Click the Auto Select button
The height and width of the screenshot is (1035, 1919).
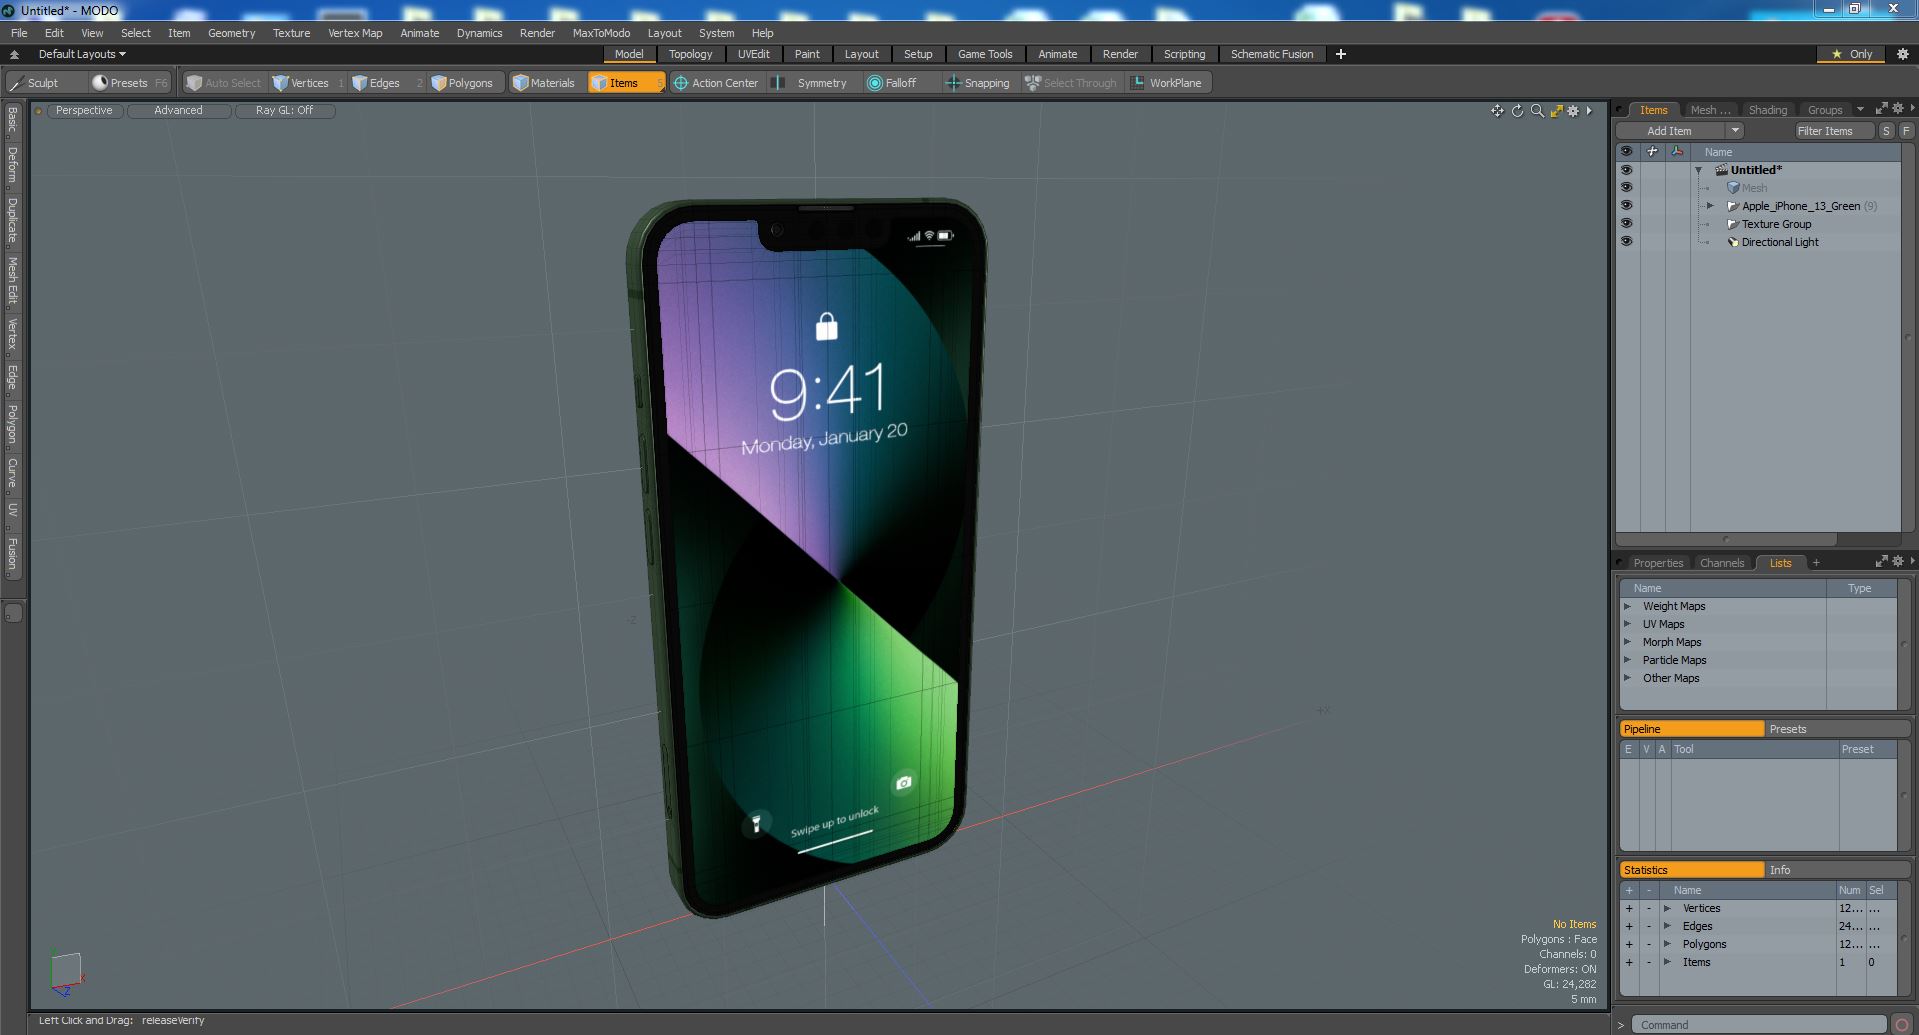click(x=223, y=83)
